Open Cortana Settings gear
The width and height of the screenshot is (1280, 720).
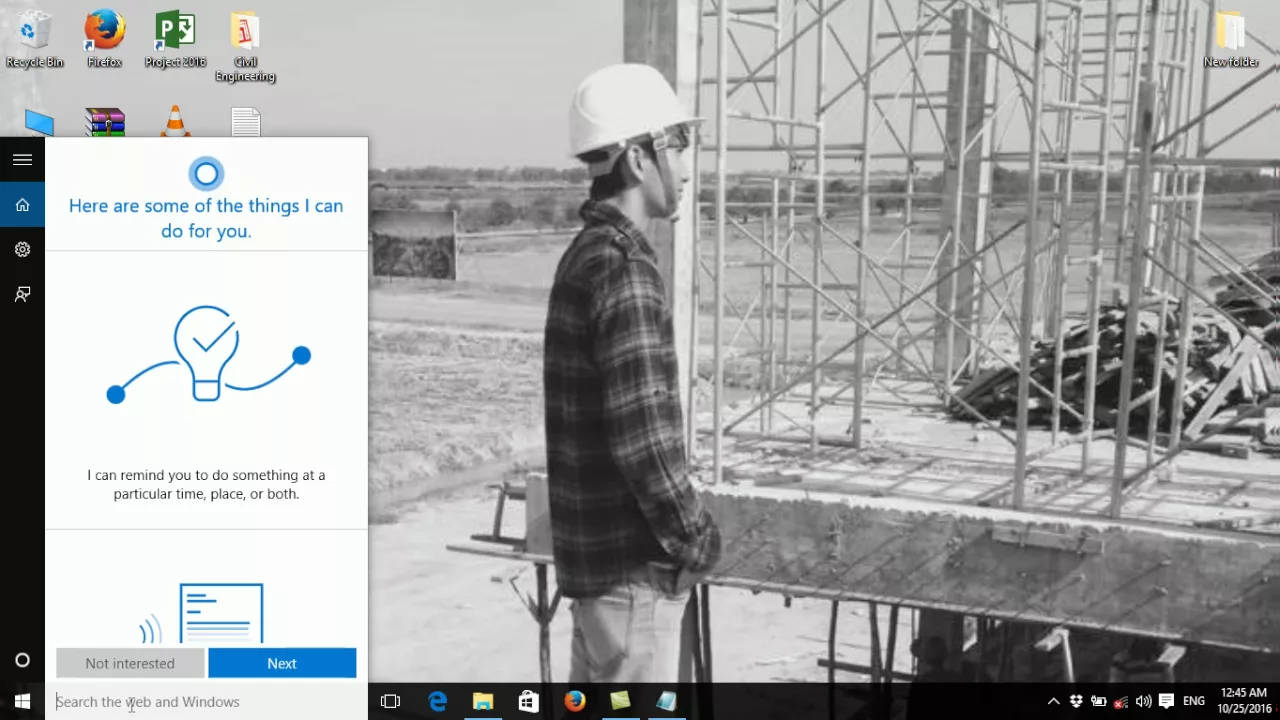tap(22, 249)
